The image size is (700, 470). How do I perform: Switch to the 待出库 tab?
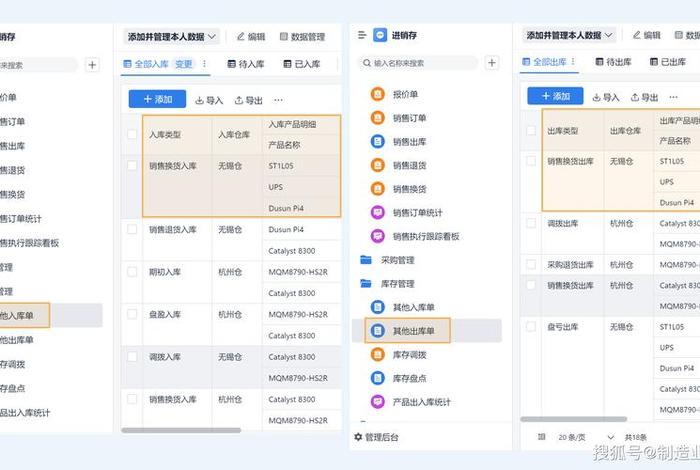pyautogui.click(x=613, y=62)
